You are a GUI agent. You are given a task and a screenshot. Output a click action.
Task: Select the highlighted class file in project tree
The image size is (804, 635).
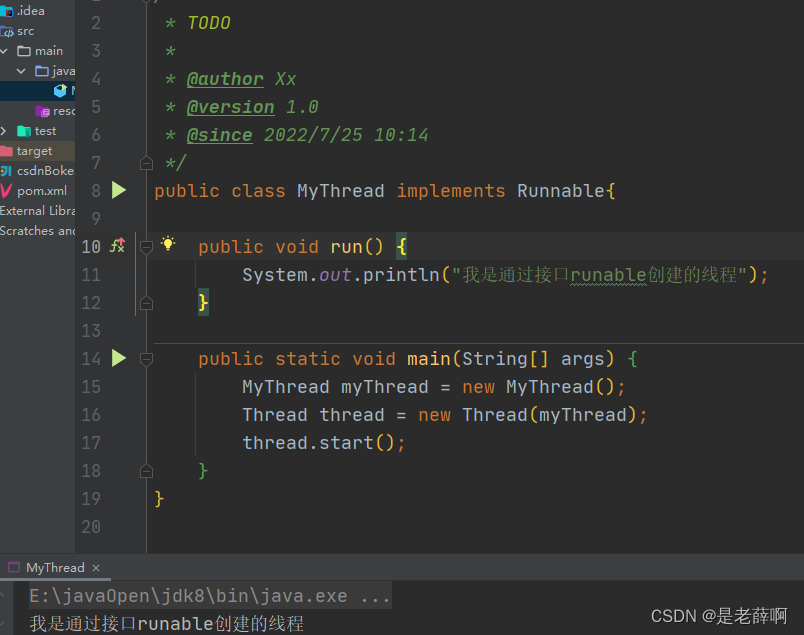click(x=37, y=91)
